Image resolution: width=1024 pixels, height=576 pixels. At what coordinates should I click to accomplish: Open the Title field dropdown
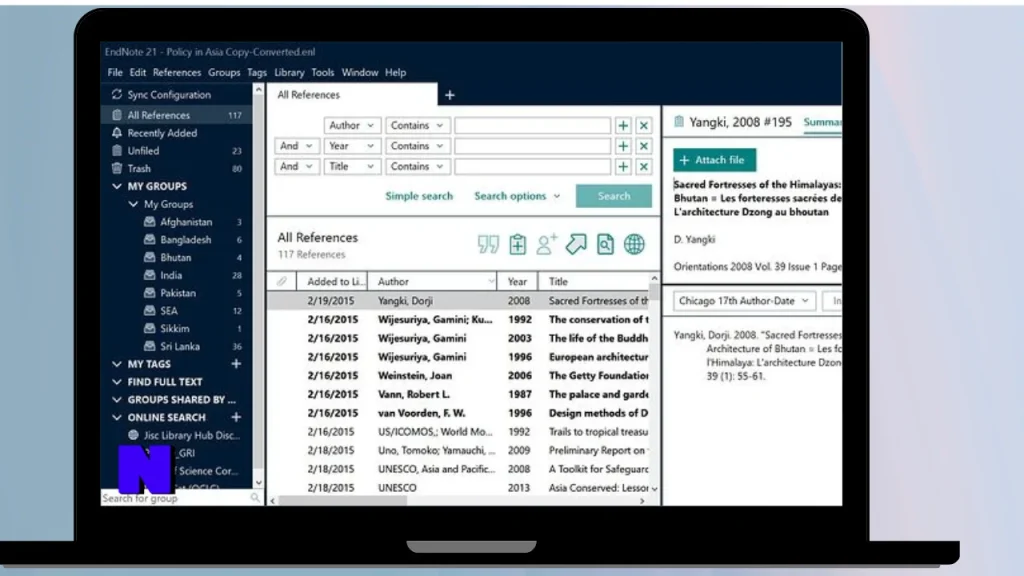tap(351, 167)
